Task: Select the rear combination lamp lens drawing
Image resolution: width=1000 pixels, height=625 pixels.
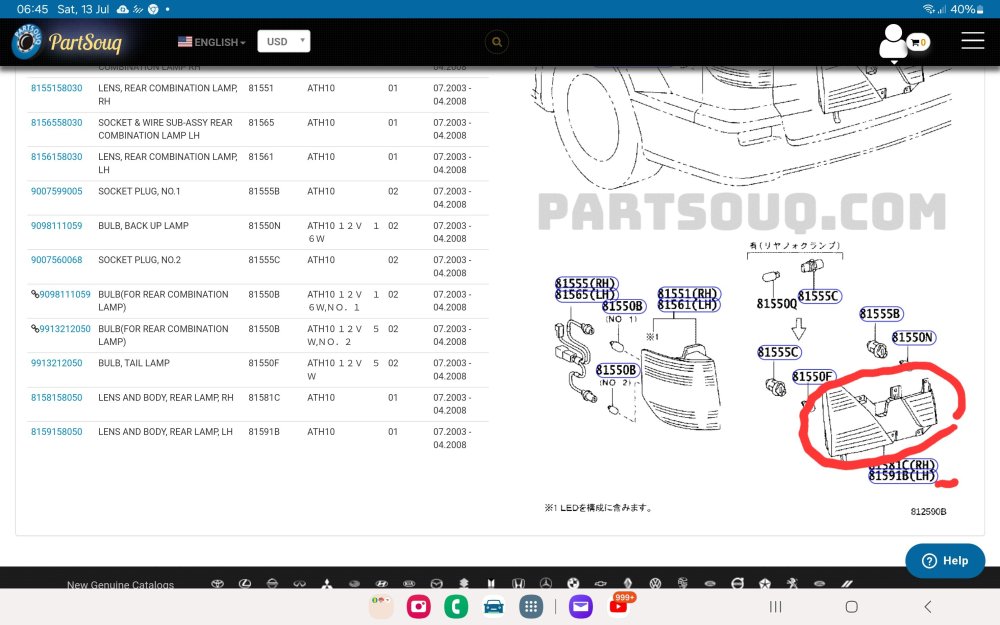Action: (680, 388)
